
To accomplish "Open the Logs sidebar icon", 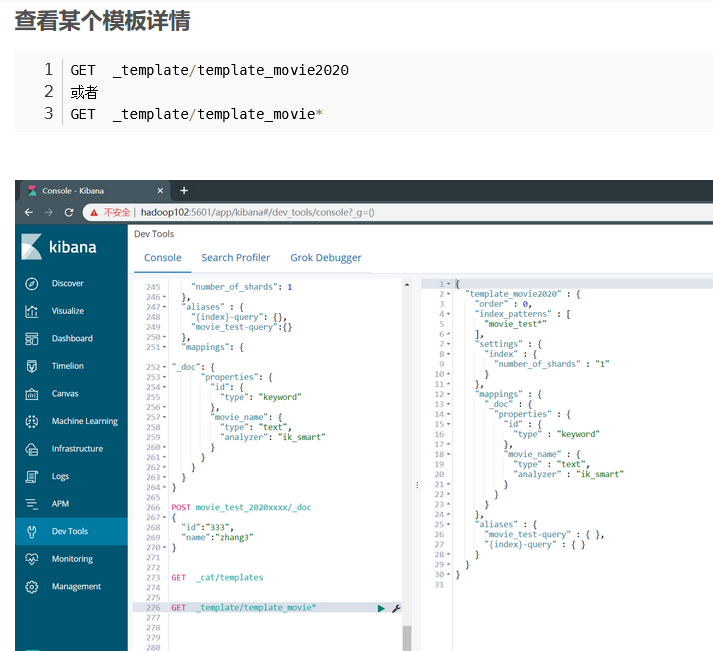I will [31, 476].
